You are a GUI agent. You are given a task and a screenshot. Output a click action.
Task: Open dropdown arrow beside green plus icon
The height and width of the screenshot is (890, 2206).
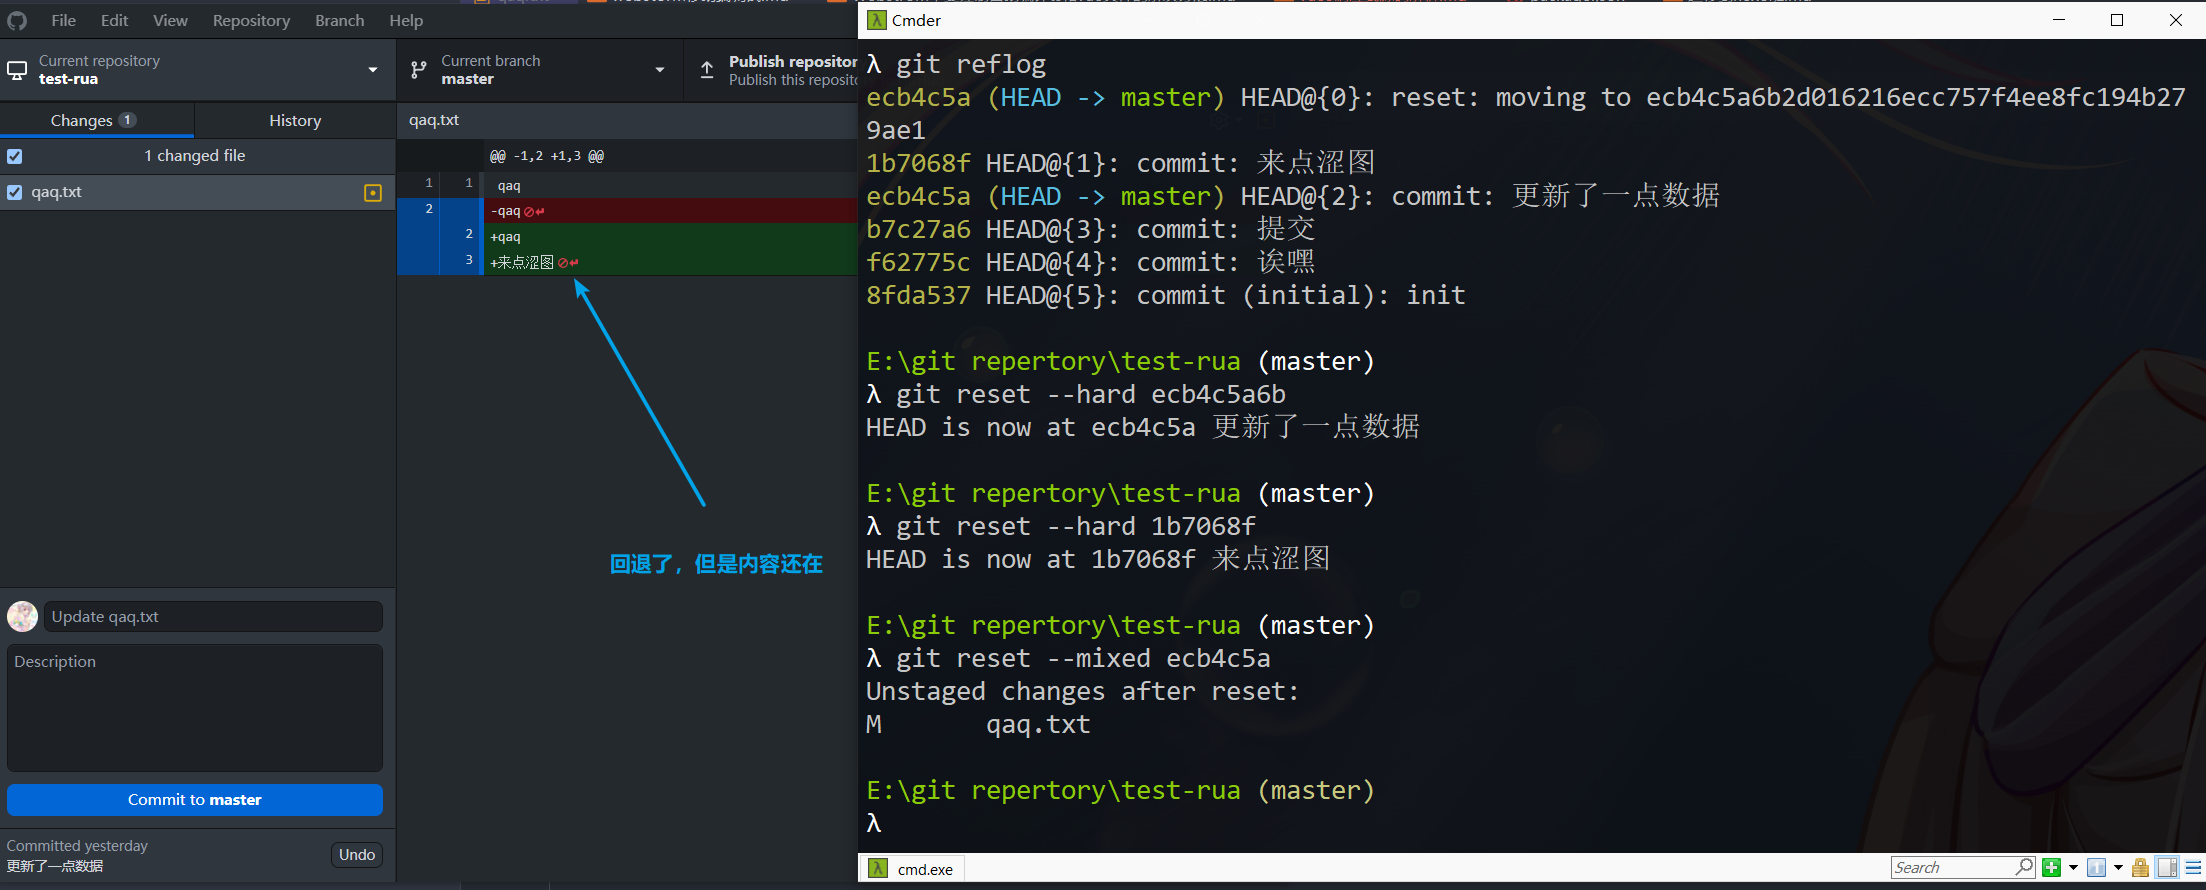2073,867
